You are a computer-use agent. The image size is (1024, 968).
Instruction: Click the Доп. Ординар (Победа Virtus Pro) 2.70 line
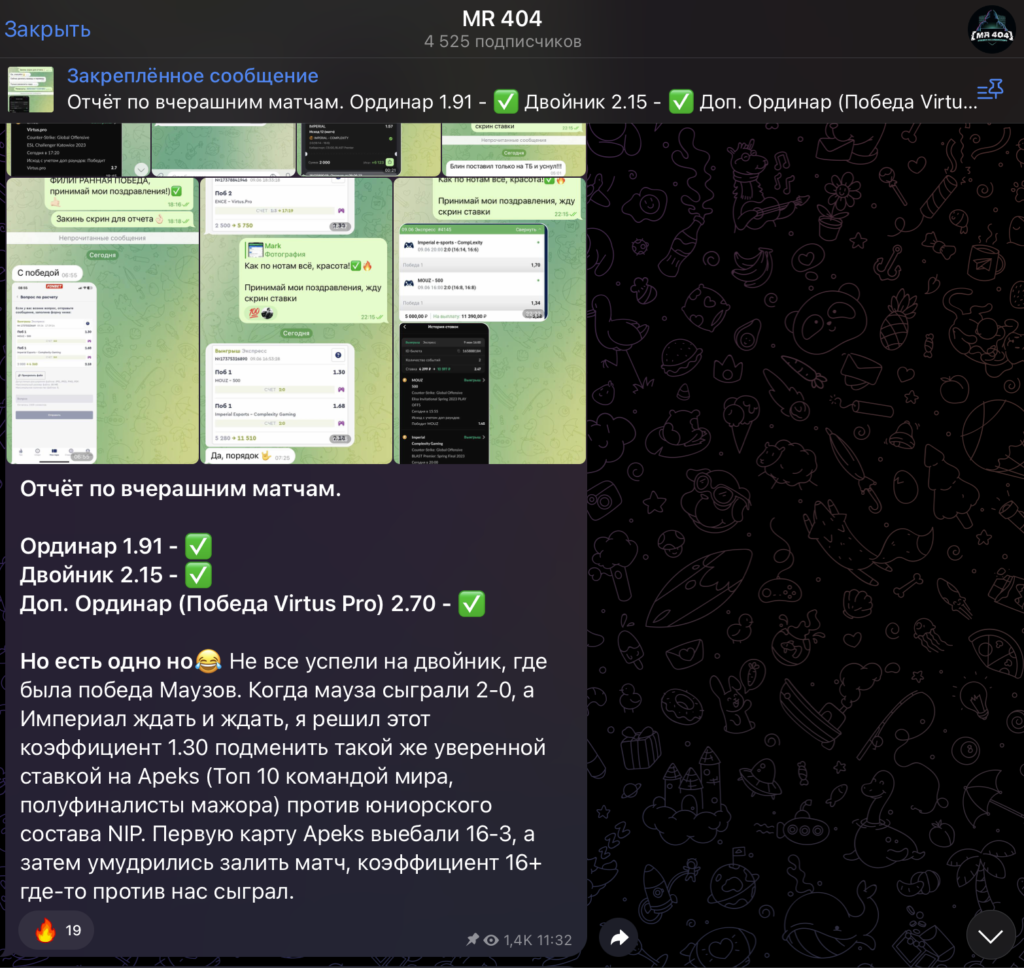click(253, 604)
